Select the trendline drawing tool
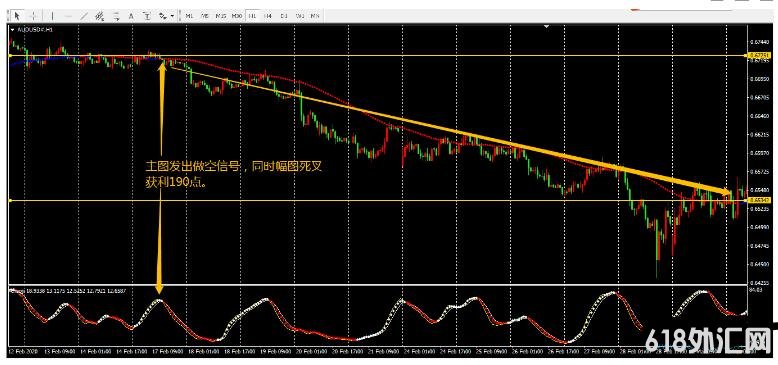Viewport: 778px width, 365px height. [84, 16]
